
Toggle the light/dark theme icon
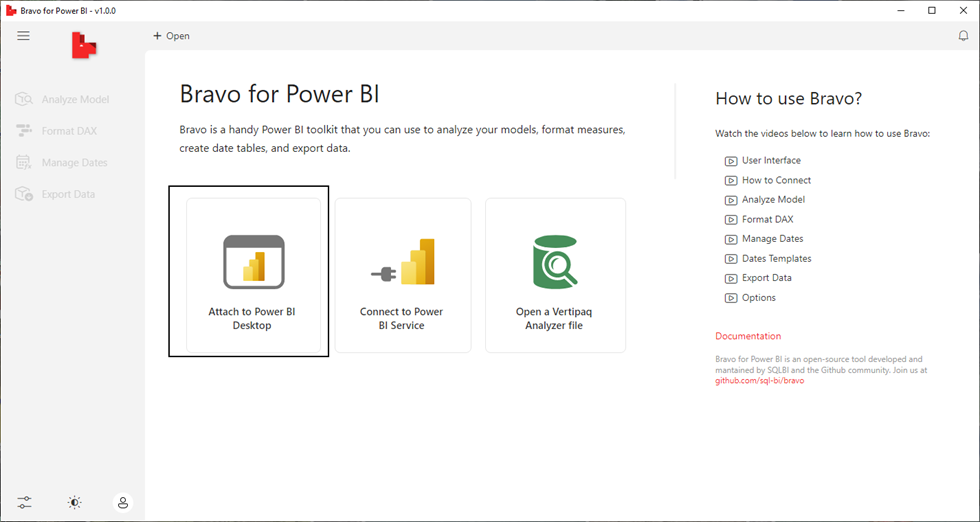coord(74,502)
